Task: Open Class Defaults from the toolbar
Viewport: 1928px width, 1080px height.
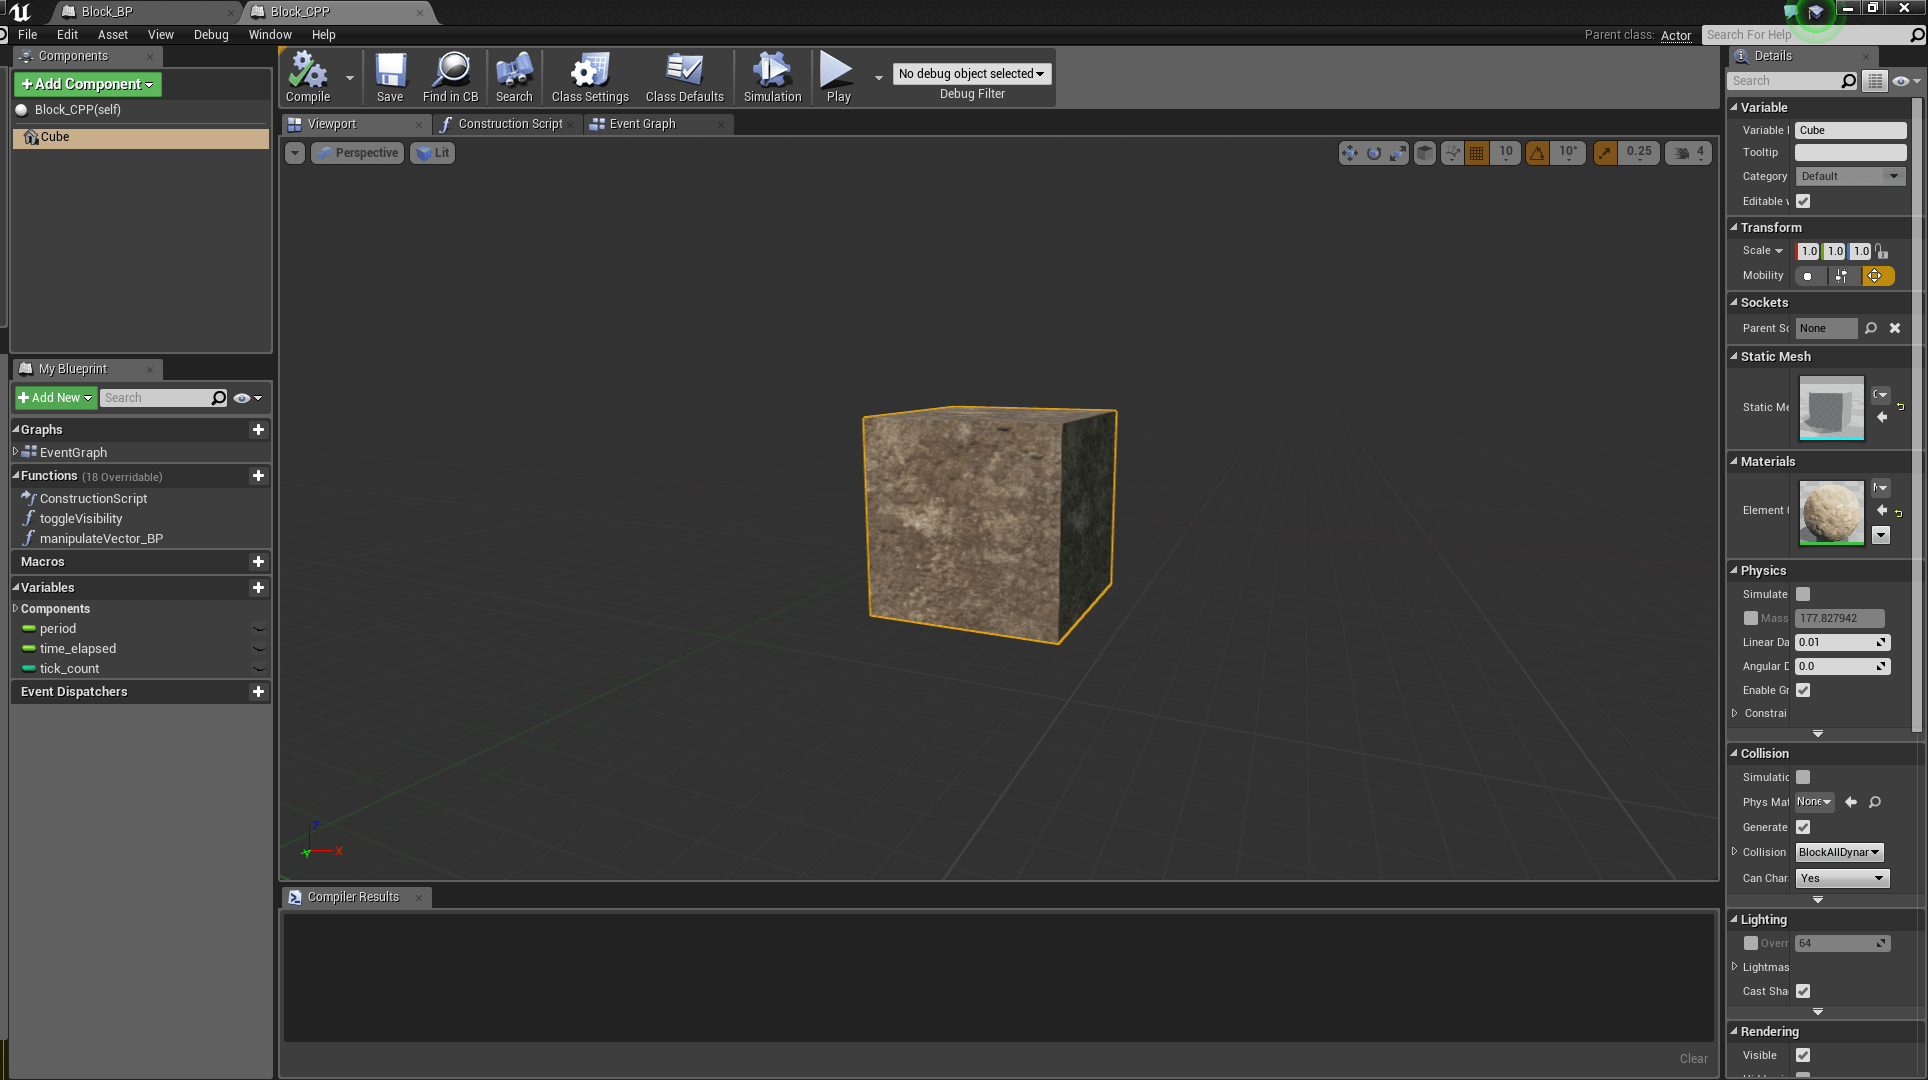Action: tap(684, 77)
